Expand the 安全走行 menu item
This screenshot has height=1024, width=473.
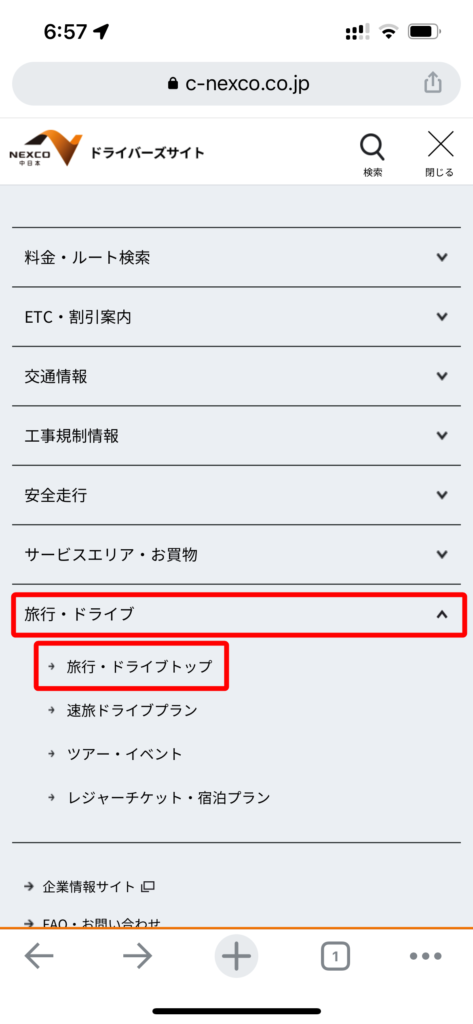click(x=236, y=495)
